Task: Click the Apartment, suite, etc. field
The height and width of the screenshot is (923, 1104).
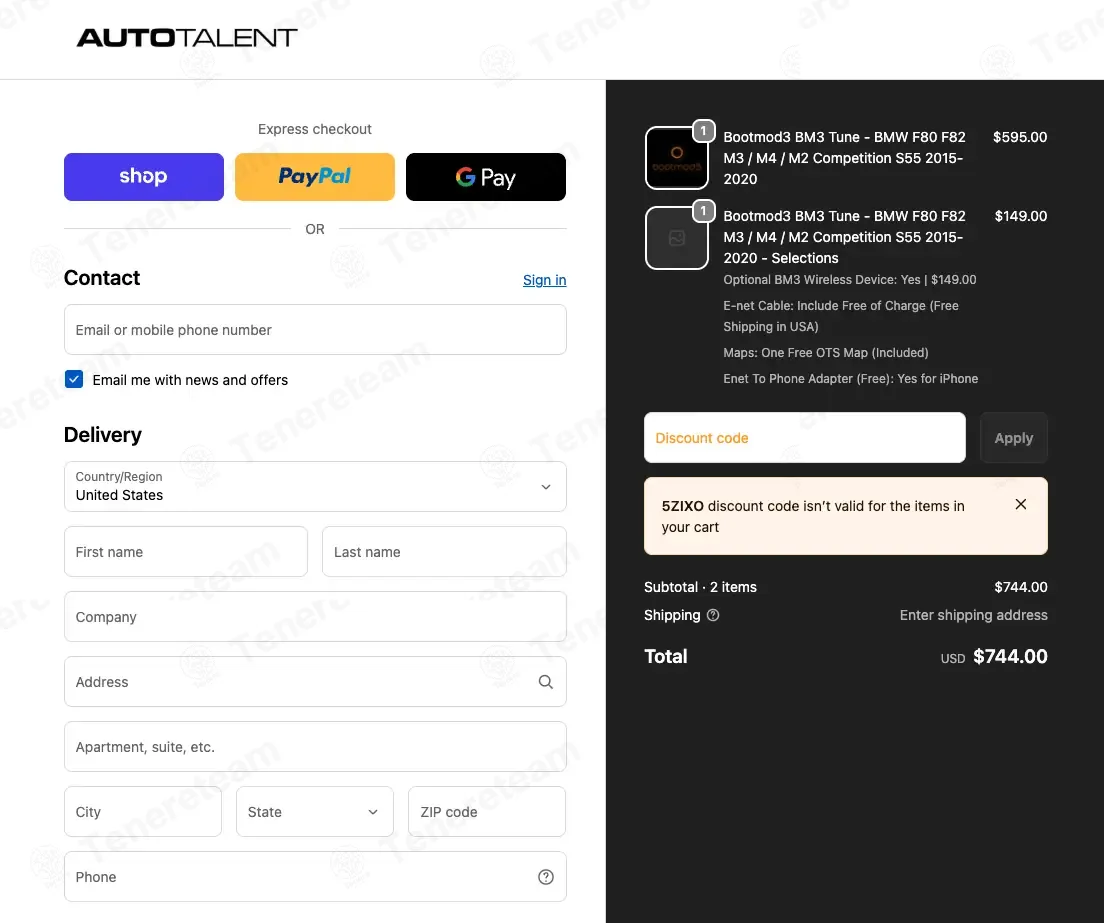Action: point(315,747)
